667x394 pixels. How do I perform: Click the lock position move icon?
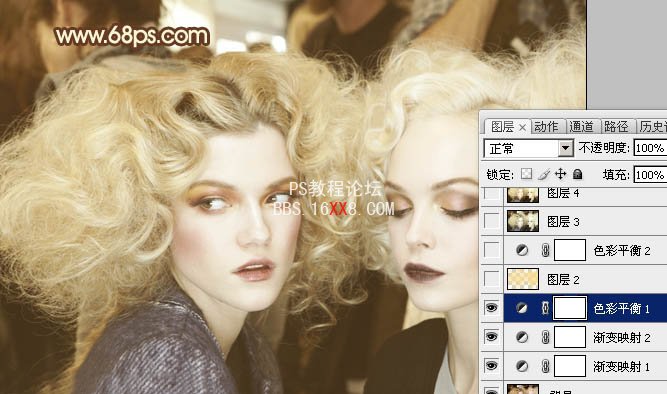point(561,174)
